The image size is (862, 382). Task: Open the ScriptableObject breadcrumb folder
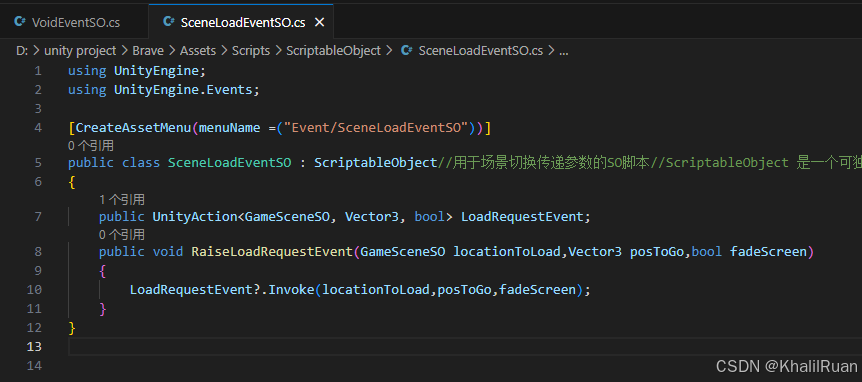[333, 51]
